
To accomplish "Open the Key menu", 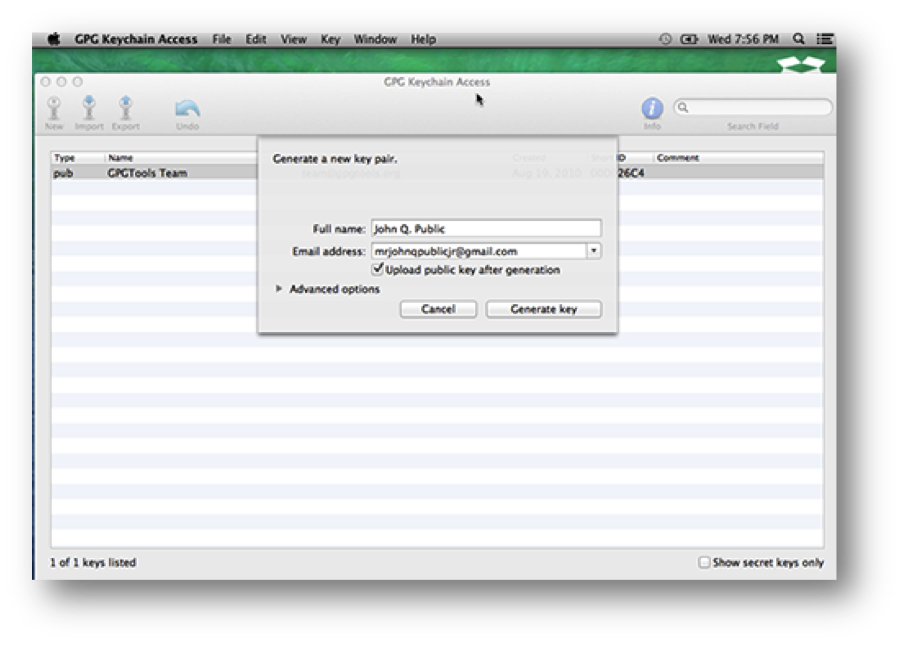I will (x=330, y=39).
